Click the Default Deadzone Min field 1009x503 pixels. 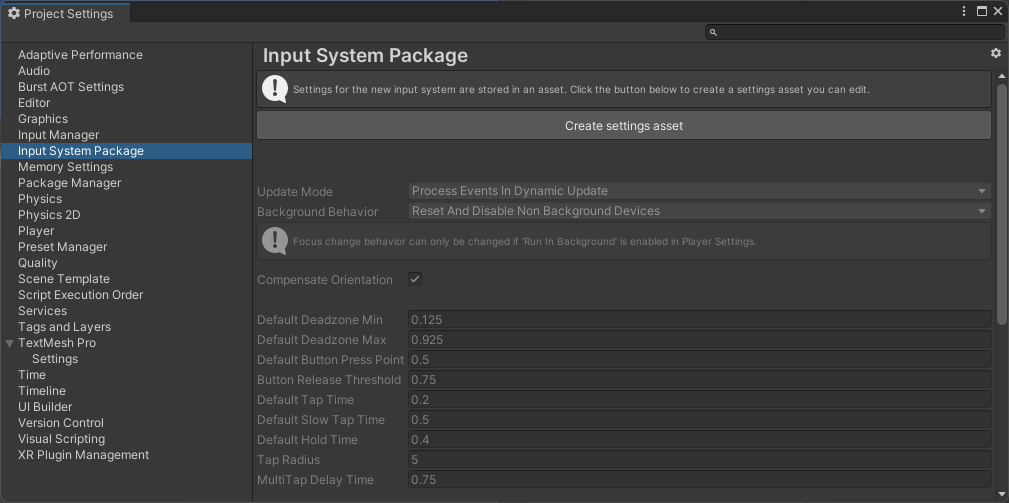click(699, 320)
